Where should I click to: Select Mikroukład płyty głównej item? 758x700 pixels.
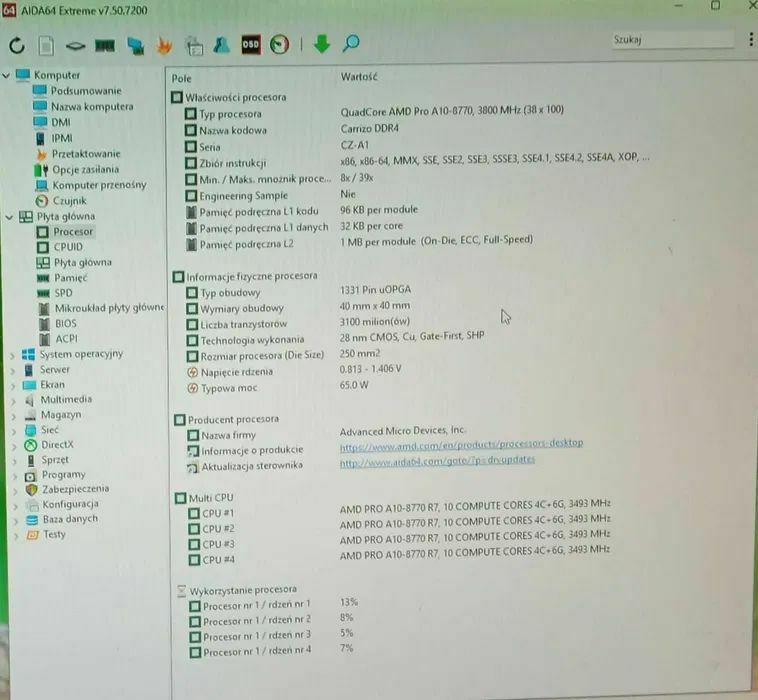pos(109,308)
